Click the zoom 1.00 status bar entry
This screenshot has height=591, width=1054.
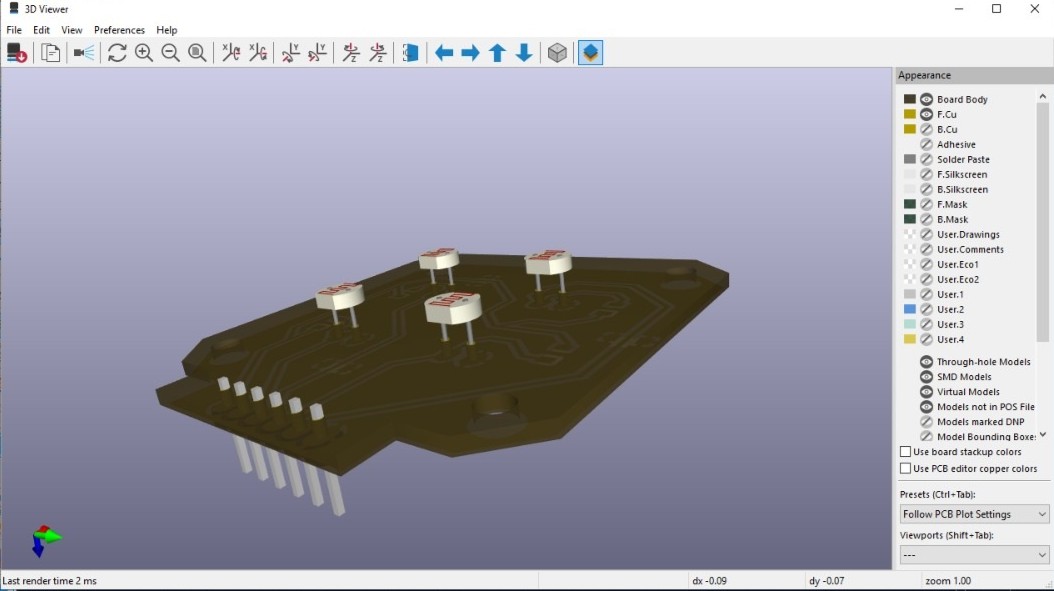pos(948,581)
